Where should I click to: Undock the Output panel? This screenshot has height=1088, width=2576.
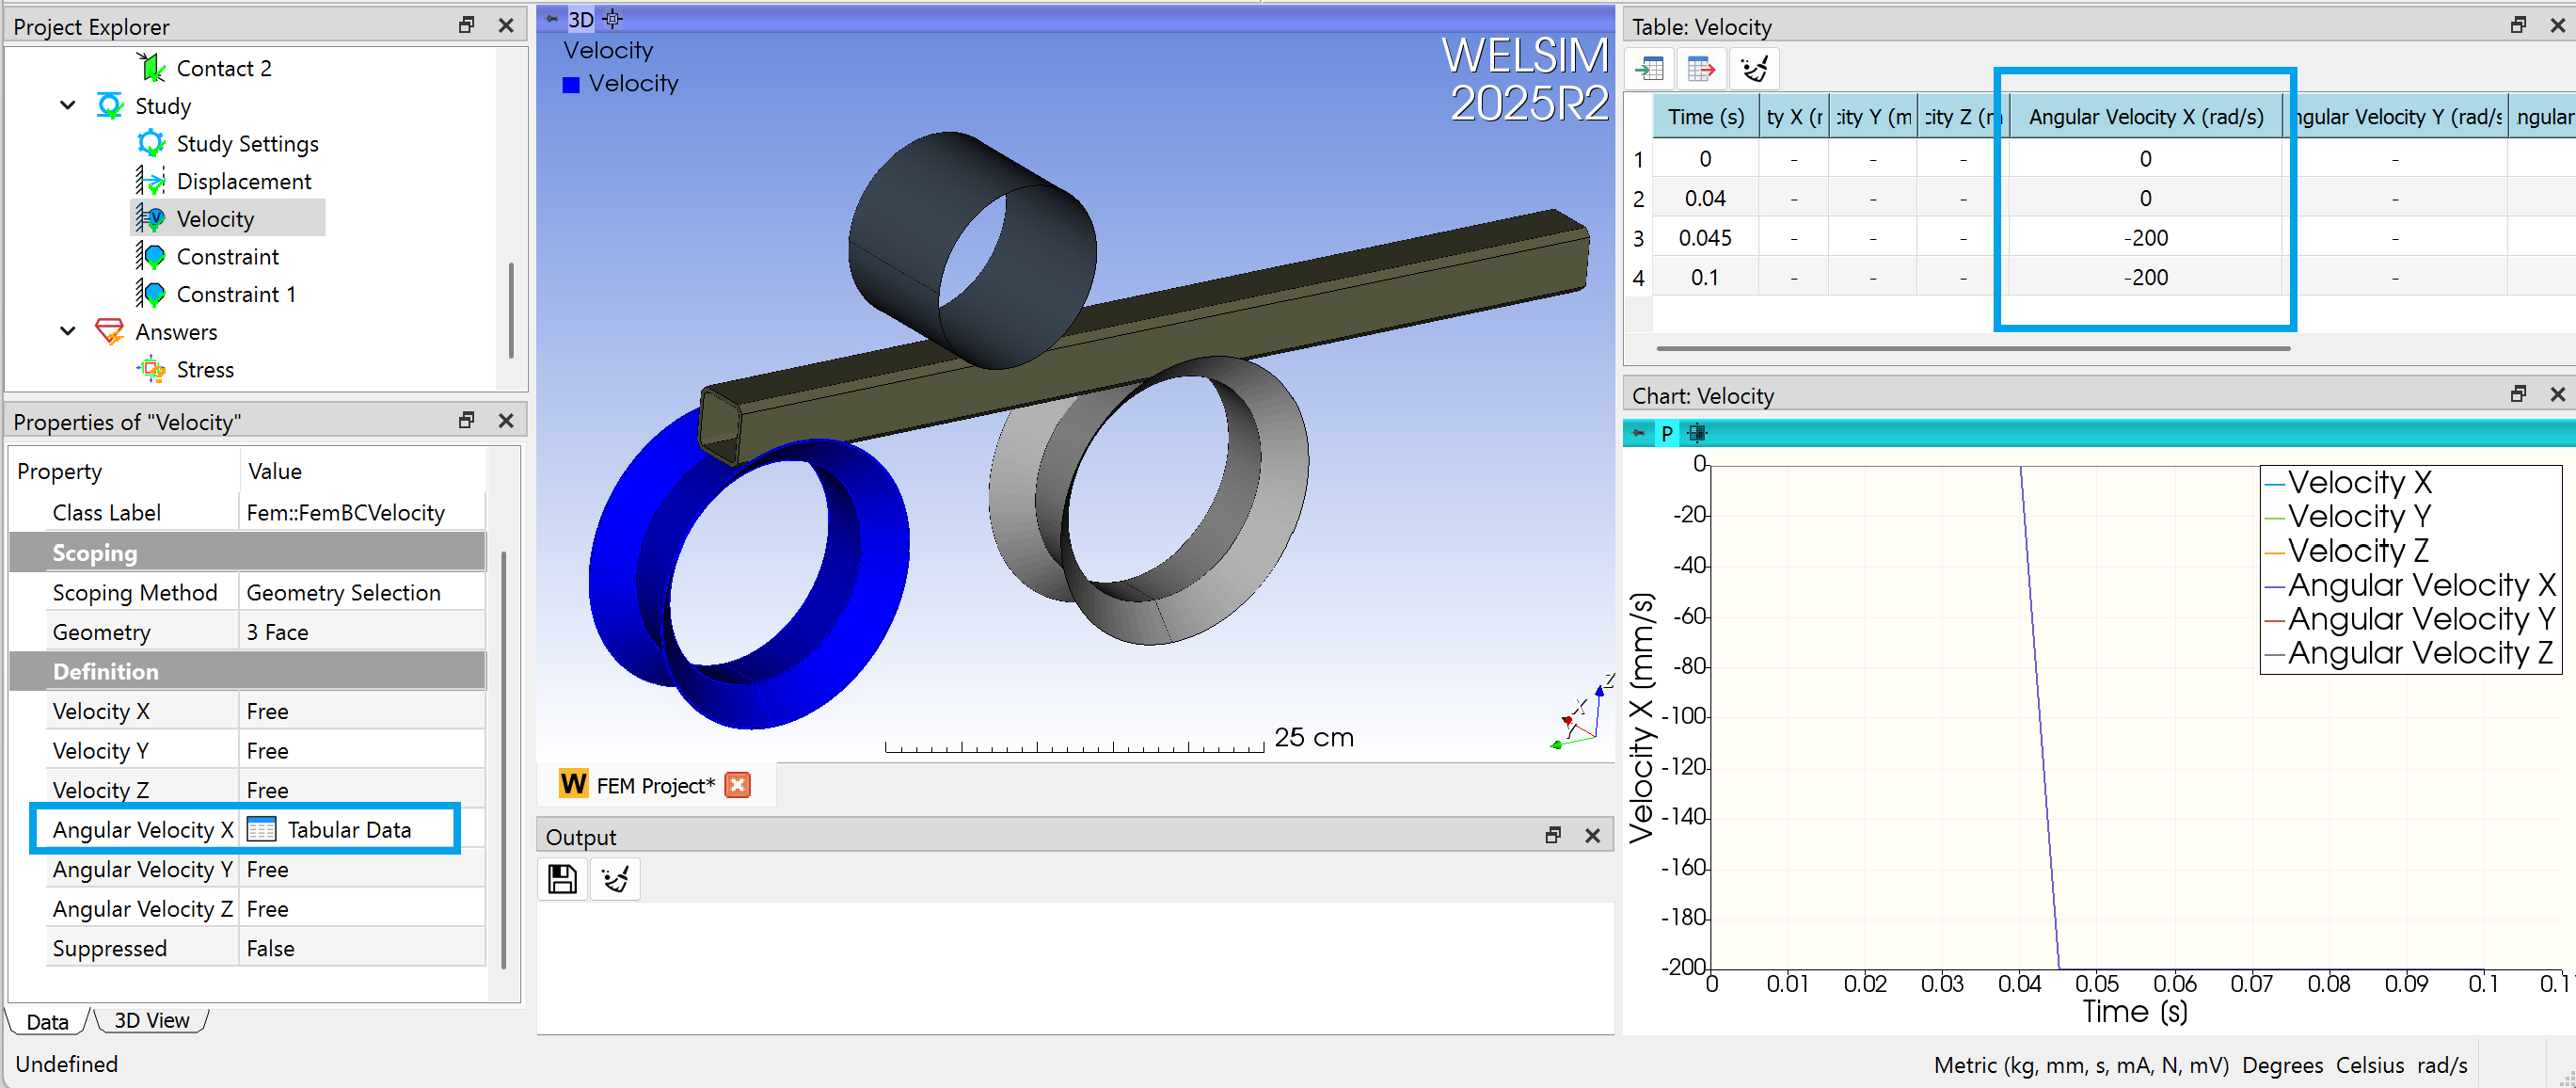click(x=1553, y=835)
